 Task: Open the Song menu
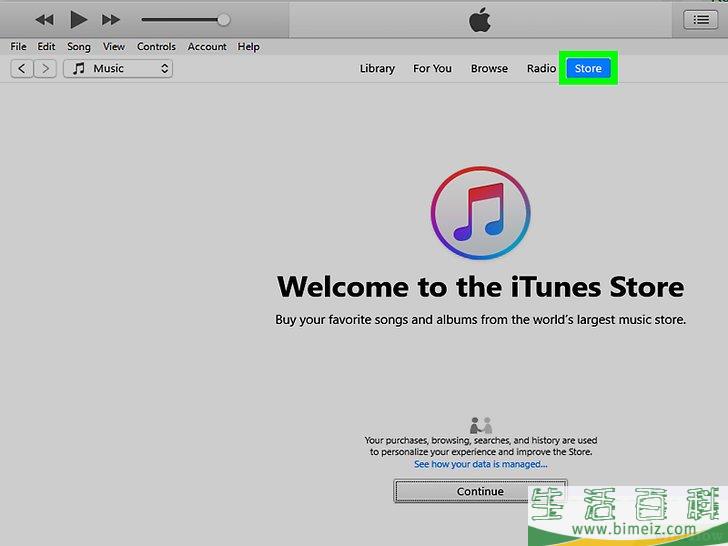click(x=78, y=47)
